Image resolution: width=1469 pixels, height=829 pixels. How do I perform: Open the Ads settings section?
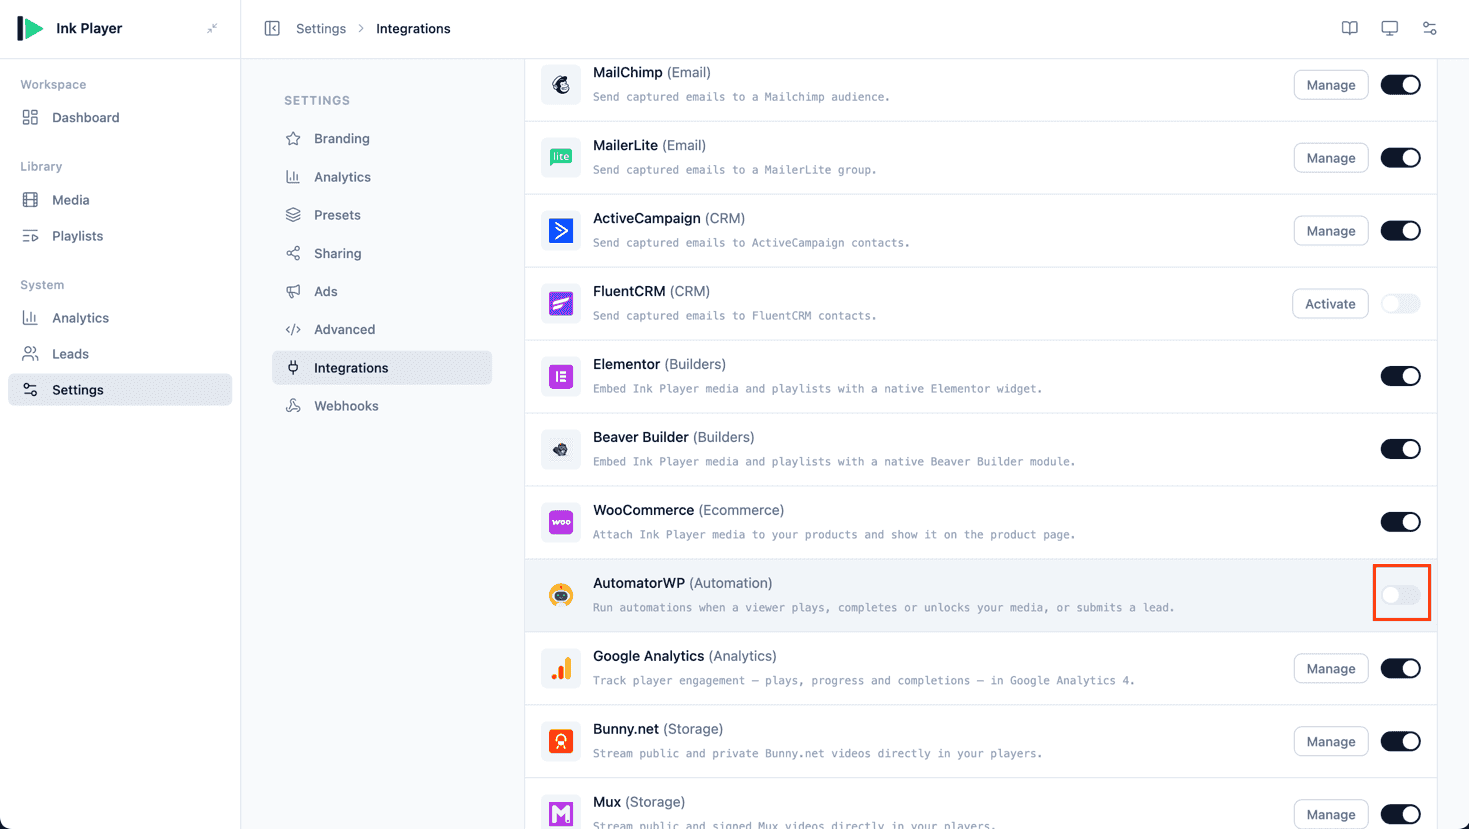pyautogui.click(x=382, y=291)
